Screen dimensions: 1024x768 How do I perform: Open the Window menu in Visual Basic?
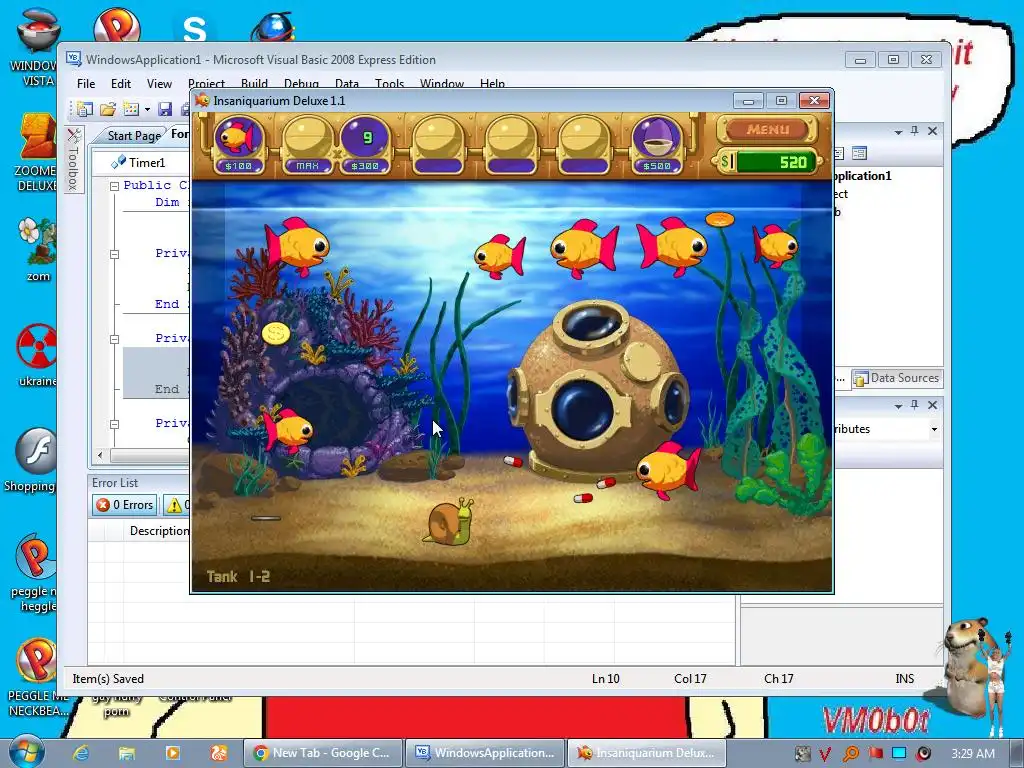tap(441, 84)
